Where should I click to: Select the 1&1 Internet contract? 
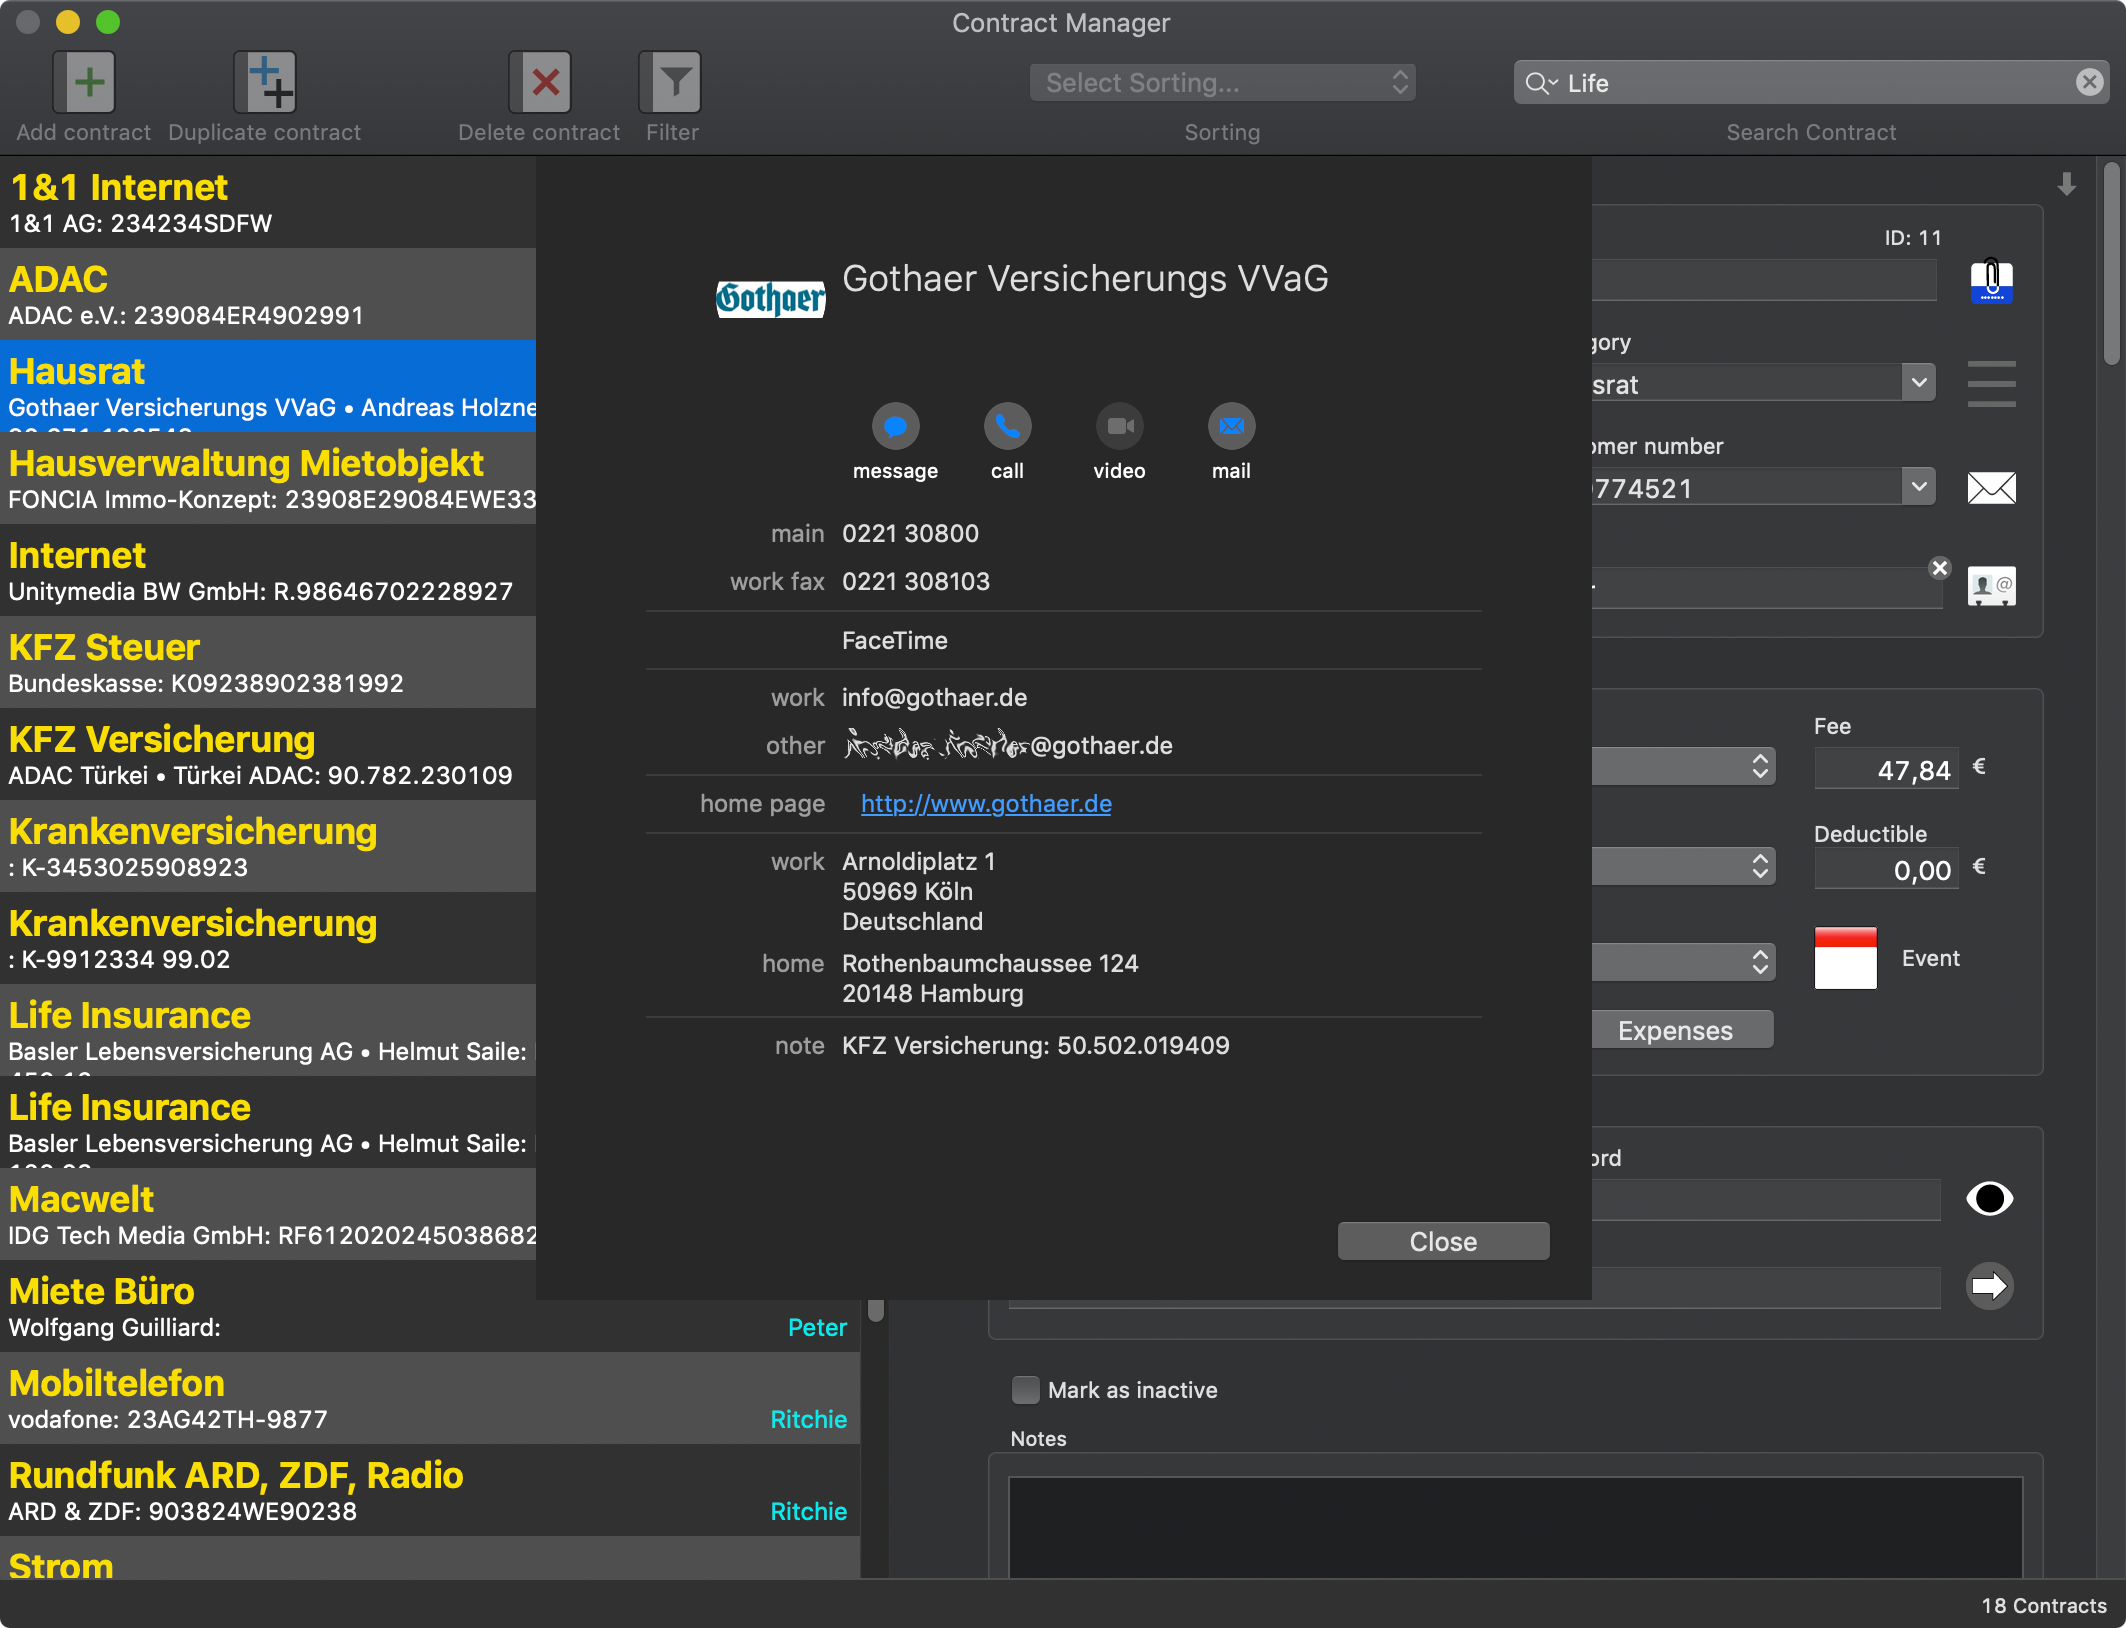coord(268,203)
